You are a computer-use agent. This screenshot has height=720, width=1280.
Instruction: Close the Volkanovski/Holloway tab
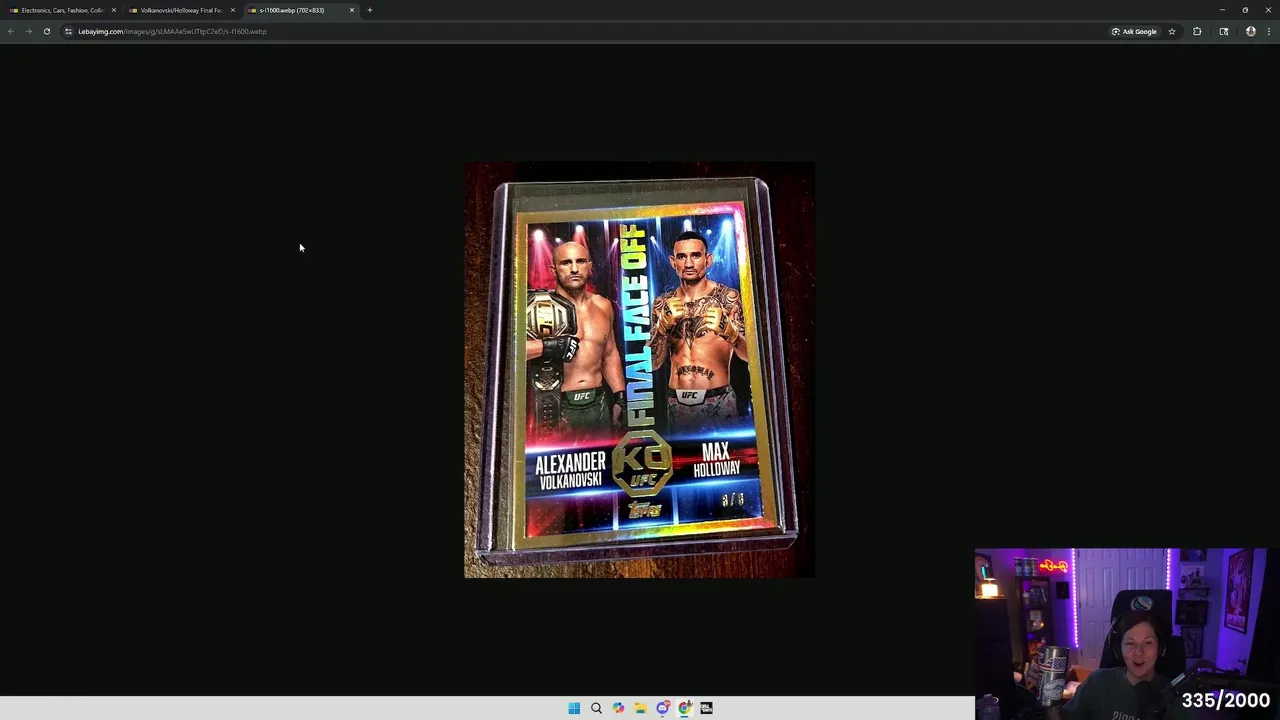tap(233, 10)
